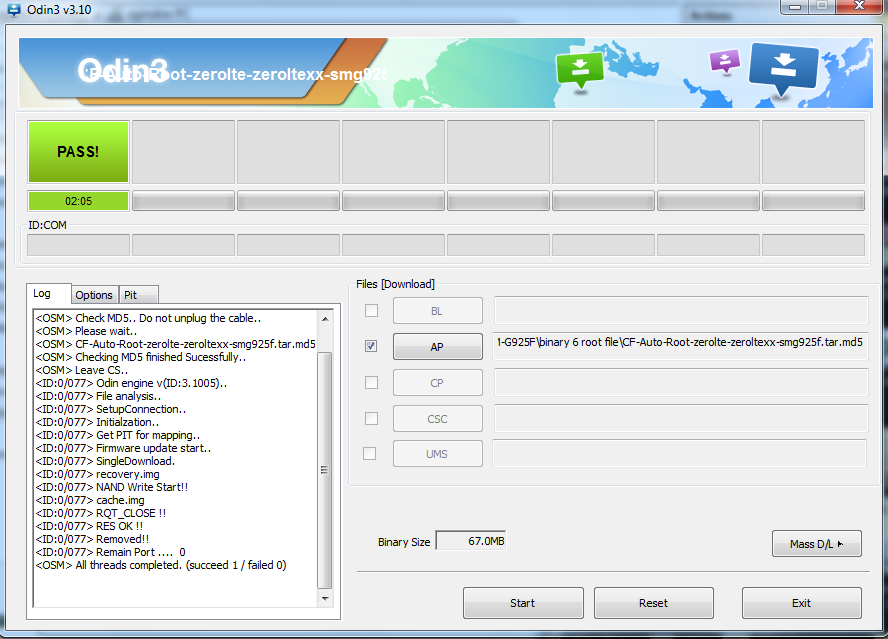Toggle the UMS file checkbox
Viewport: 888px width, 639px height.
tap(370, 453)
